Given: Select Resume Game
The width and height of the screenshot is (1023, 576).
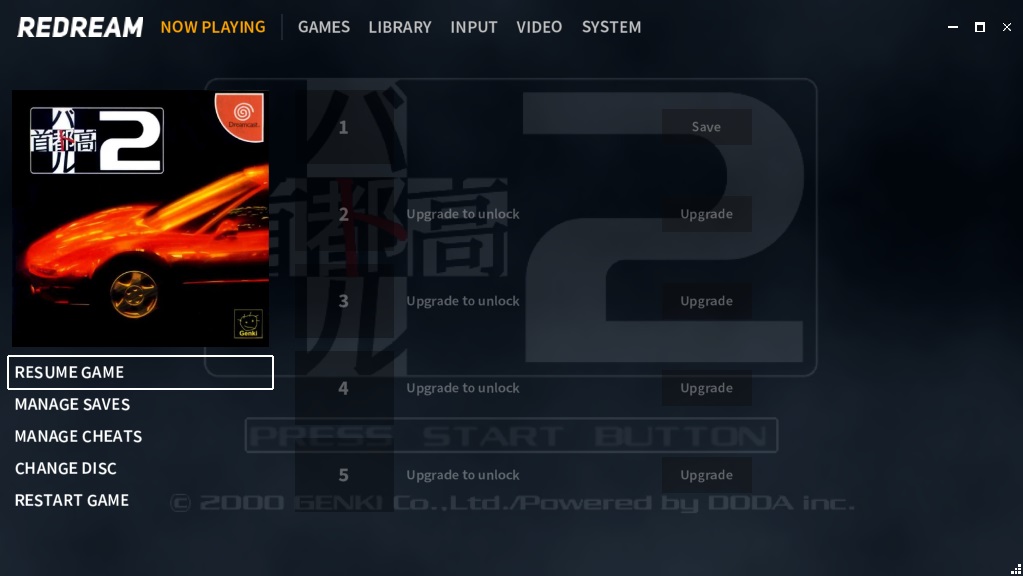Looking at the screenshot, I should [x=140, y=372].
